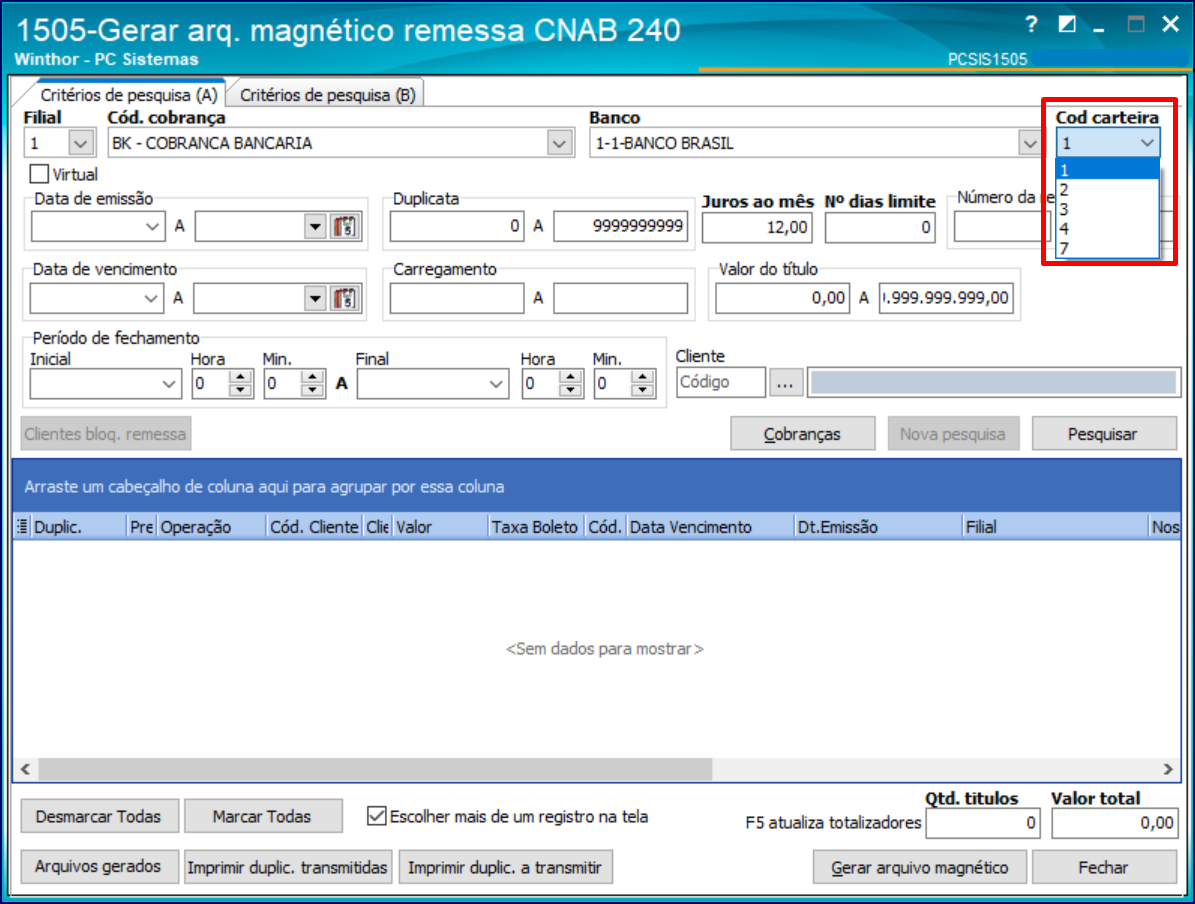Viewport: 1195px width, 904px height.
Task: Click the Juros ao mês field
Action: (757, 228)
